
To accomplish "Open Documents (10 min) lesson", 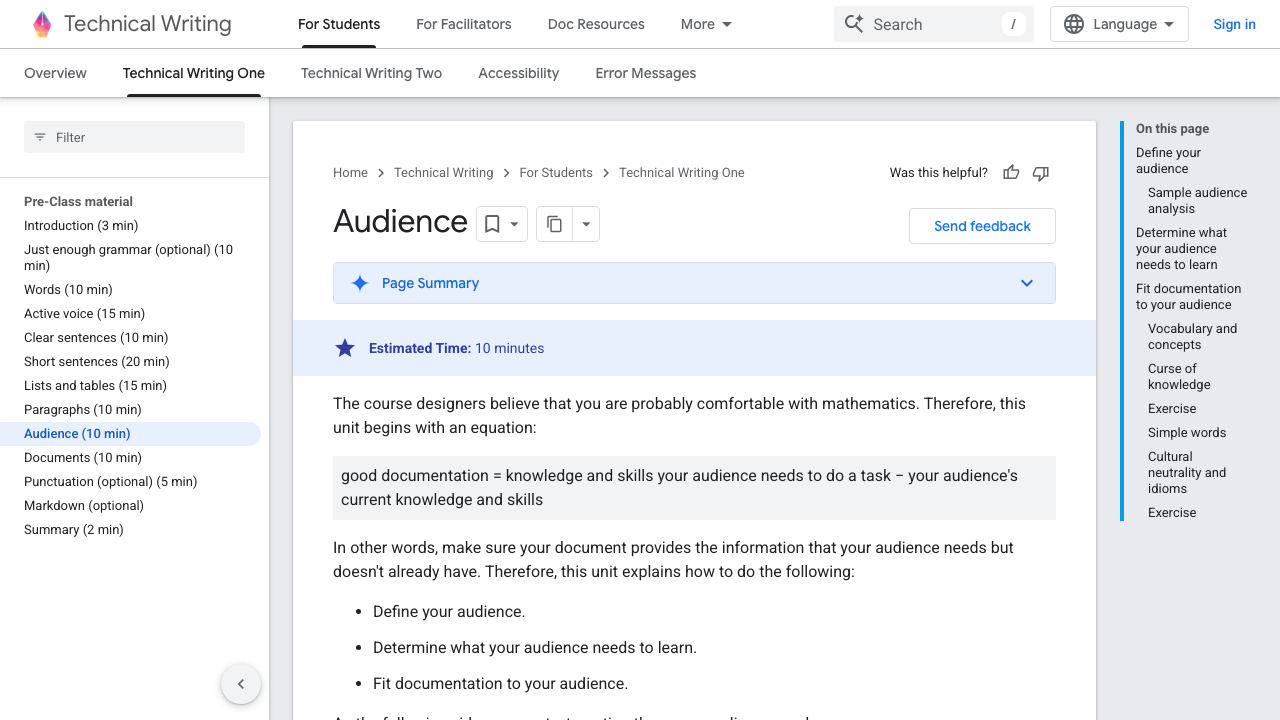I will (83, 458).
